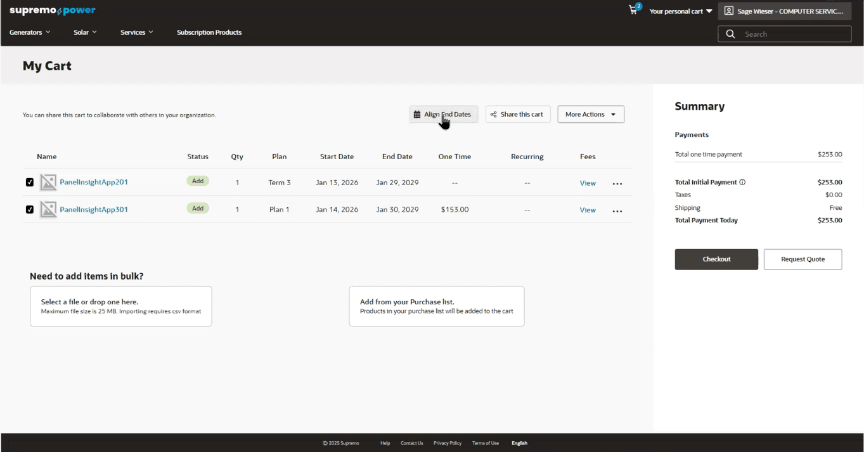Open the Solar menu
864x452 pixels.
85,33
